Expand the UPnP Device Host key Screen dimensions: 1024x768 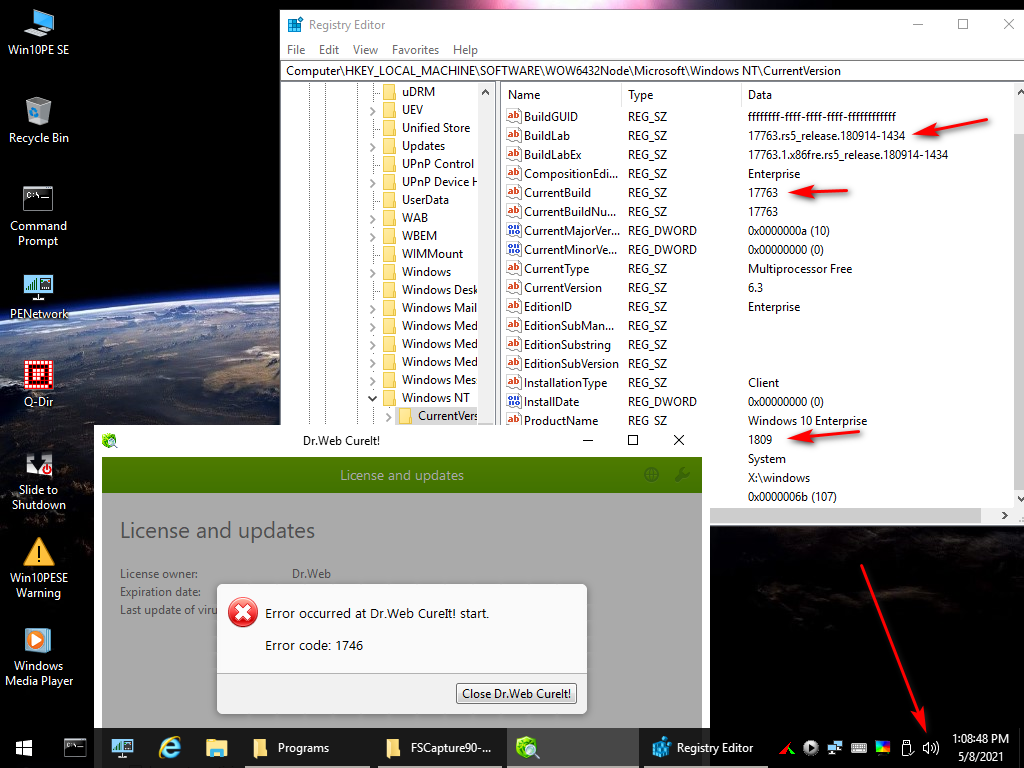(373, 182)
